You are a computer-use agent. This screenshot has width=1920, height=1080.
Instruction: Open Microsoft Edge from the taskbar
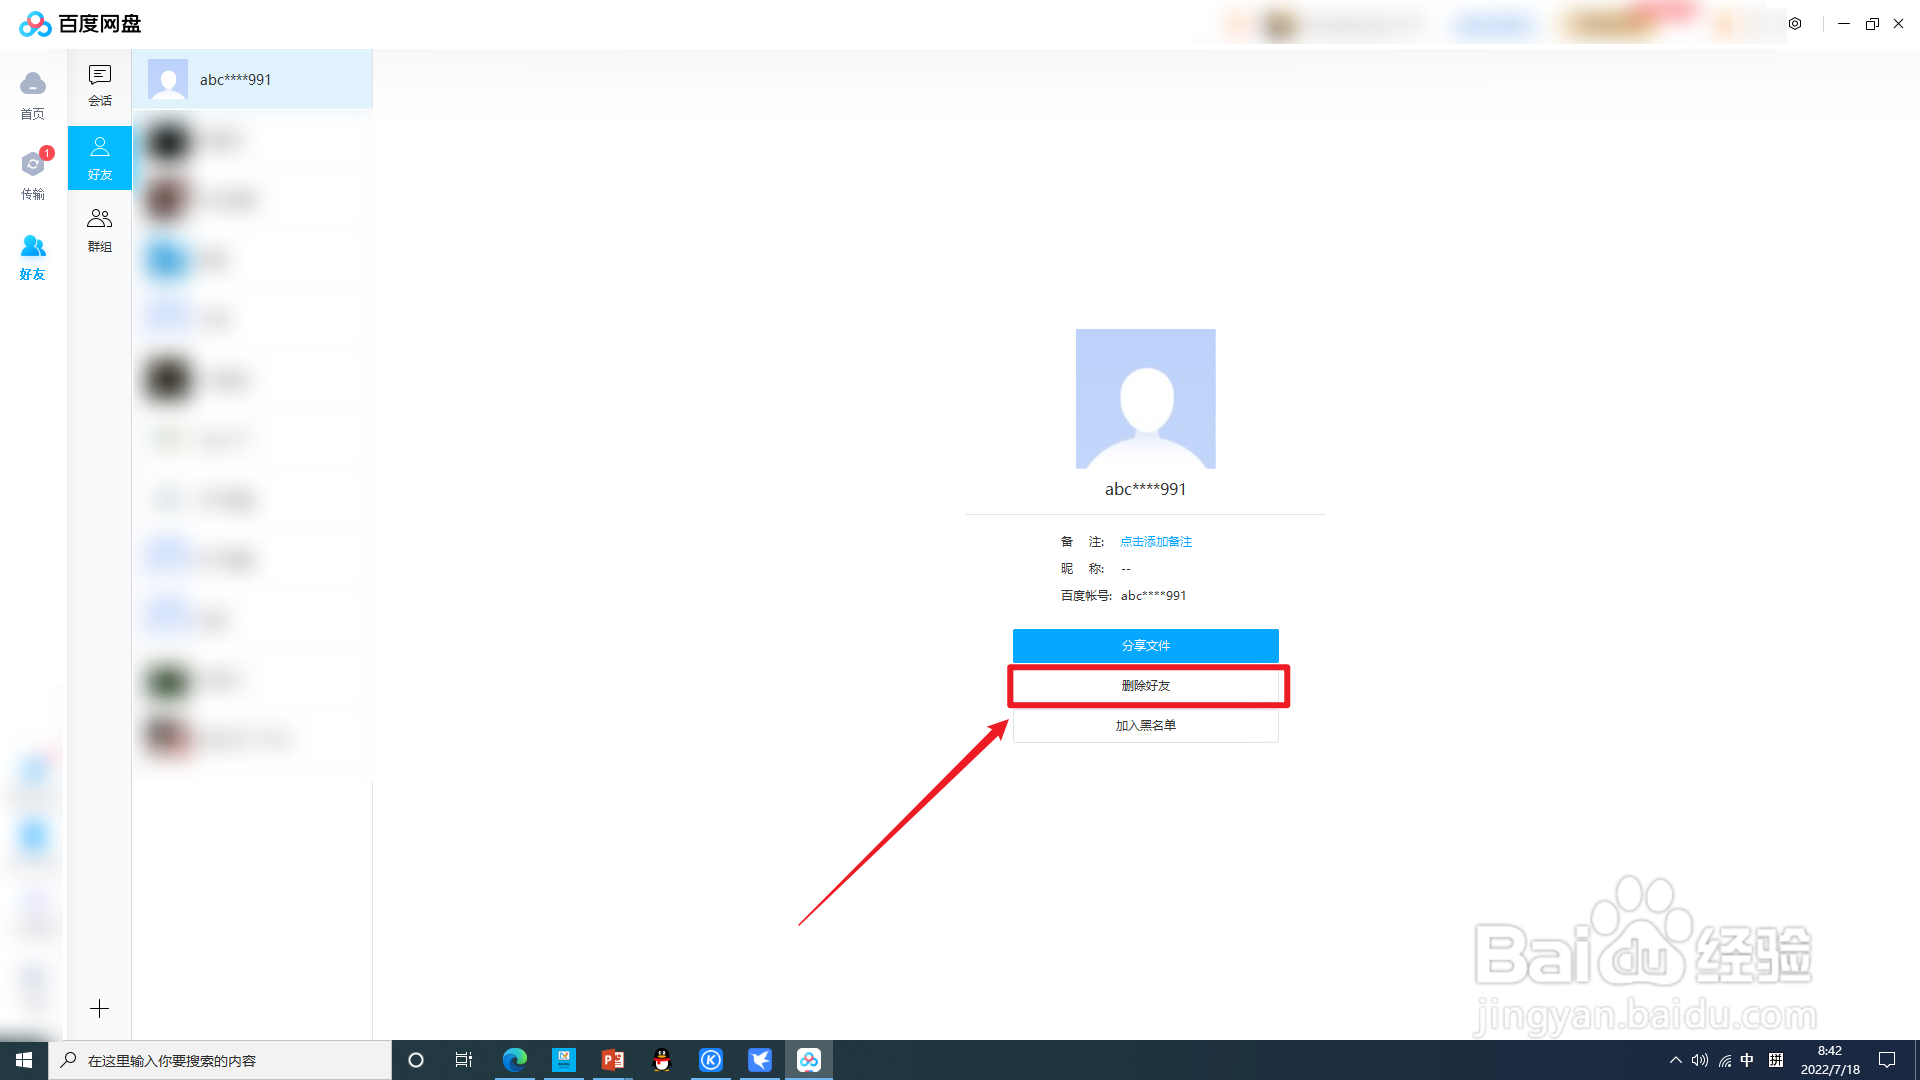515,1060
